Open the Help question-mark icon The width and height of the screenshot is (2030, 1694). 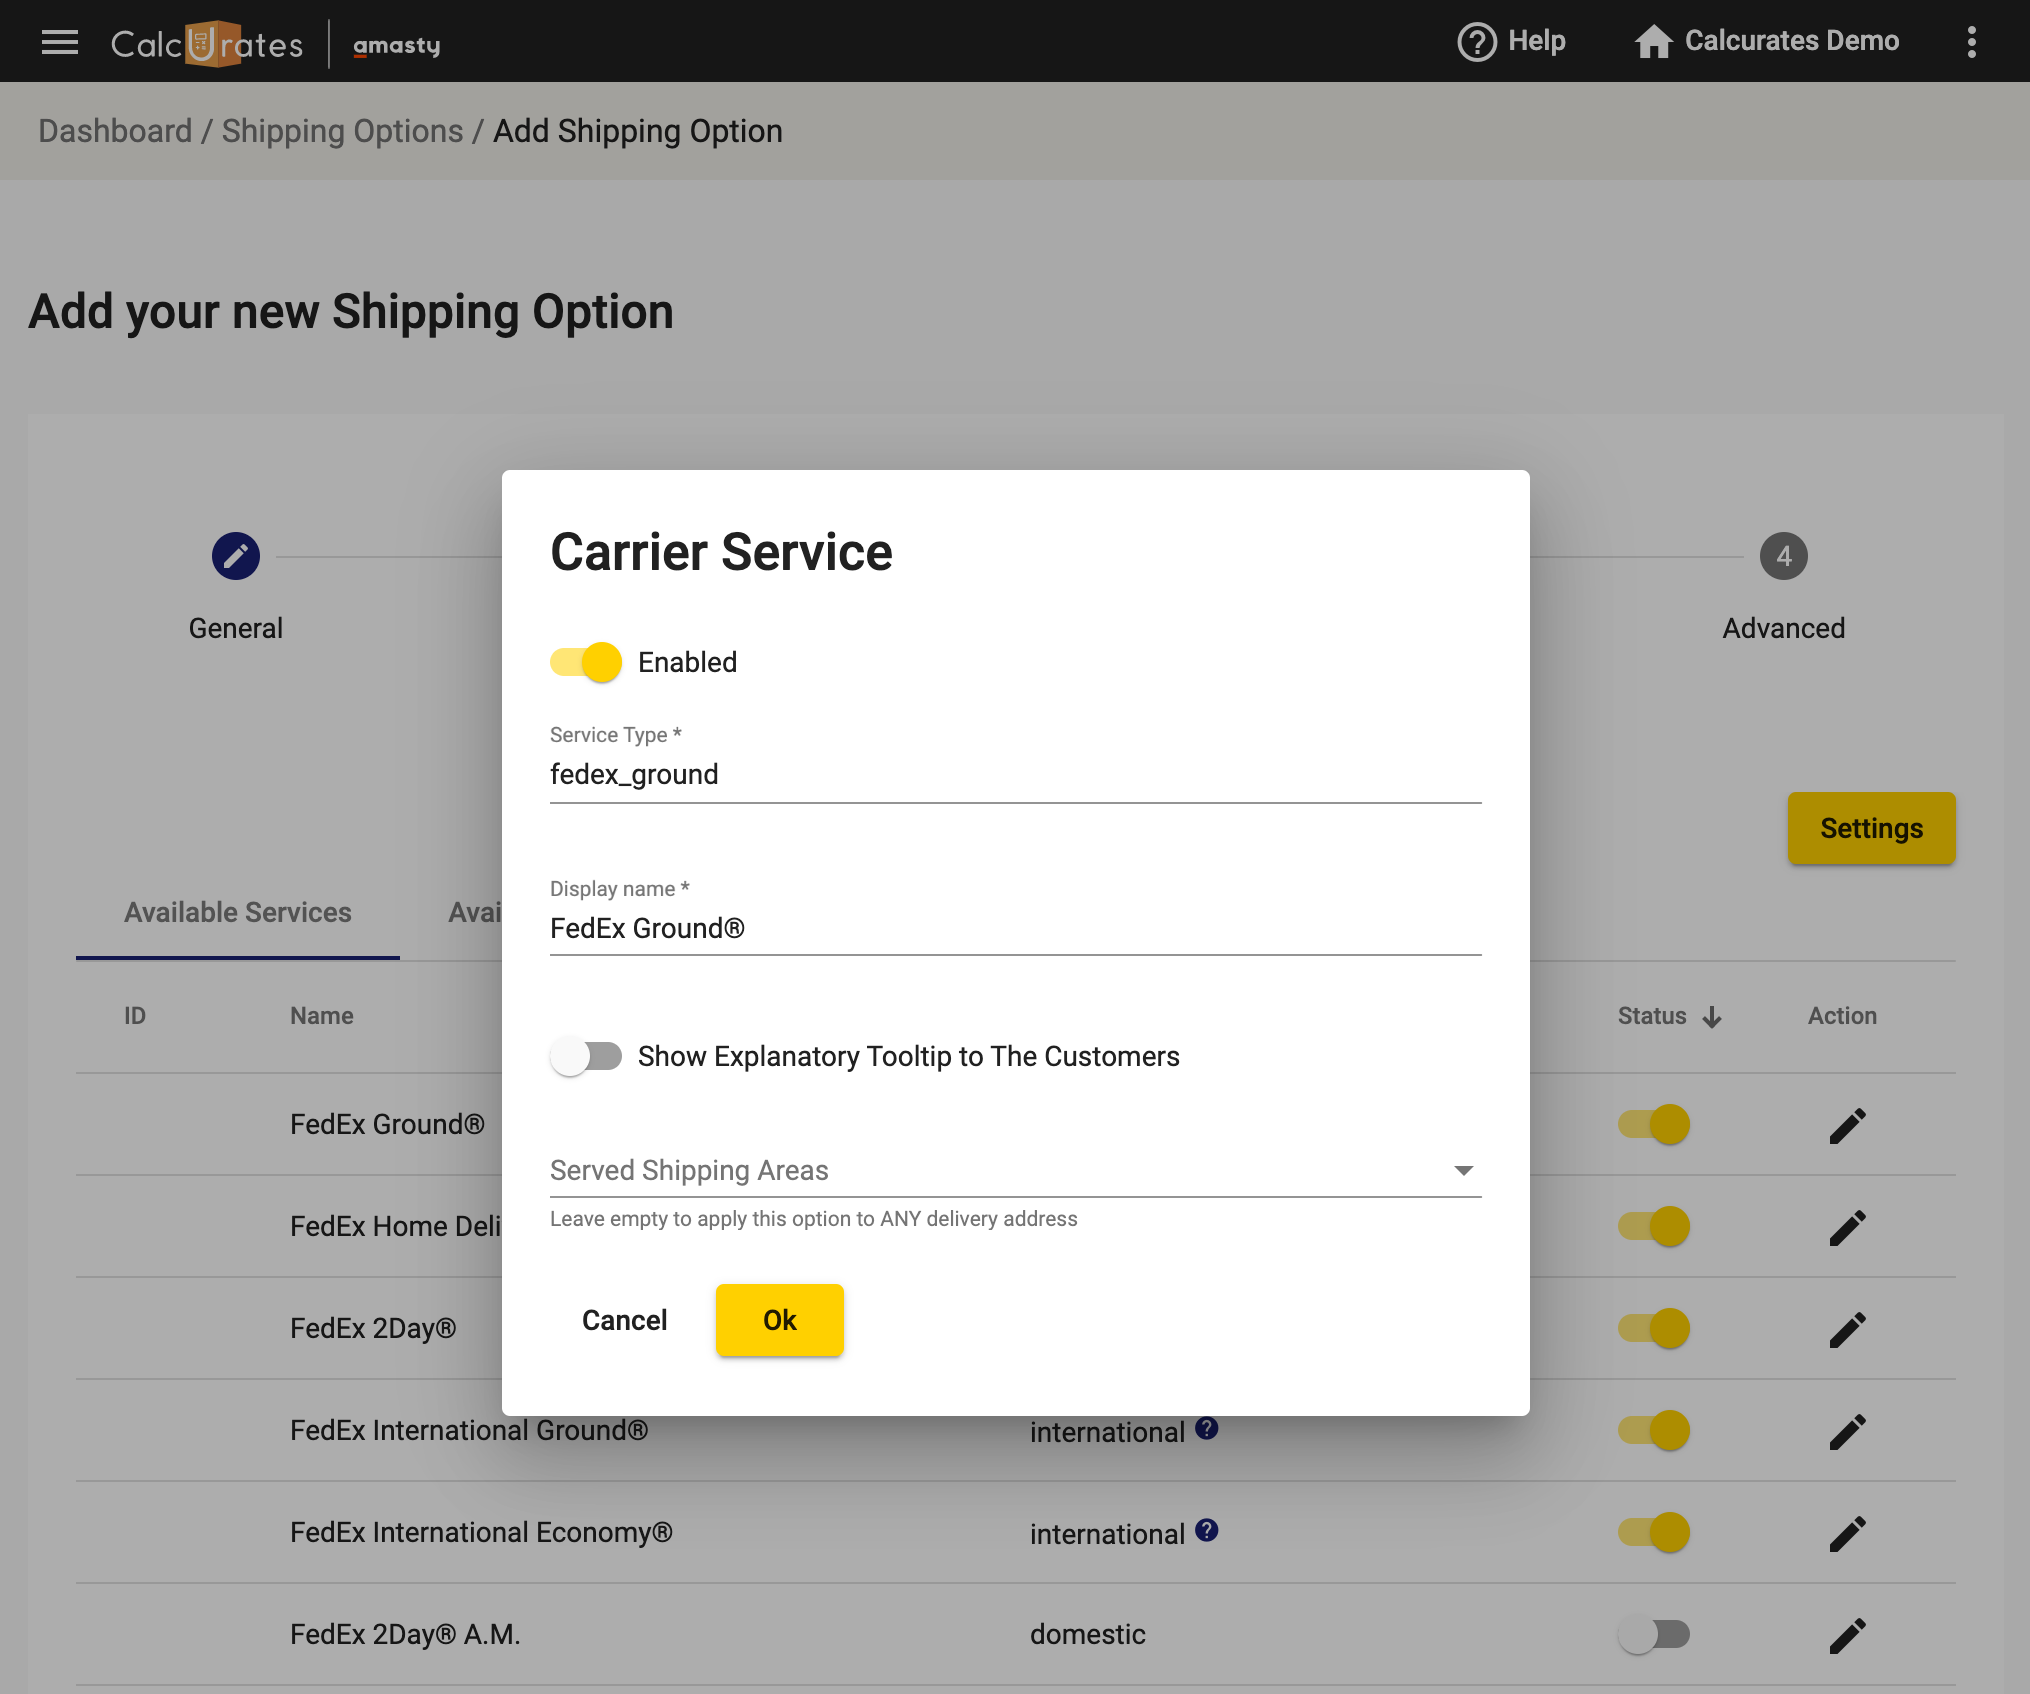click(1477, 42)
